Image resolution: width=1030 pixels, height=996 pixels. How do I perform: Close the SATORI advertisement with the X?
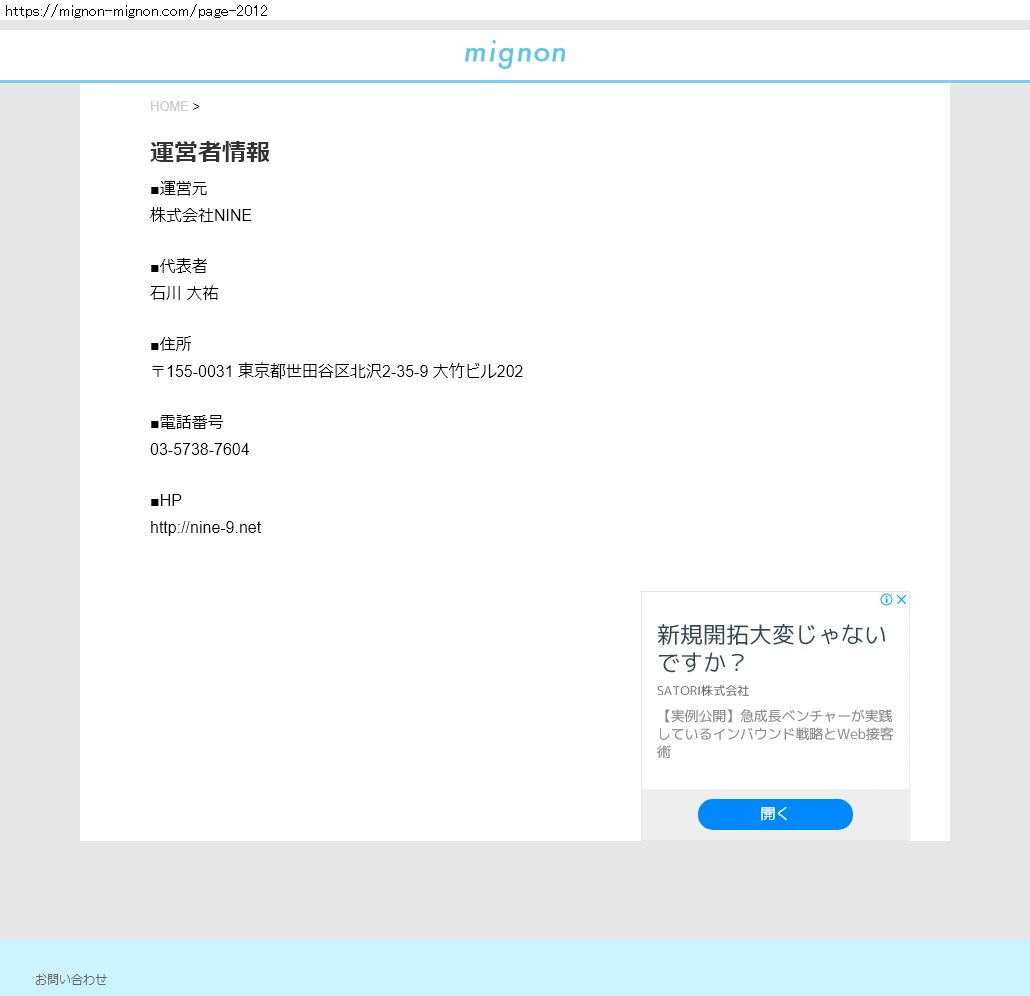point(901,600)
